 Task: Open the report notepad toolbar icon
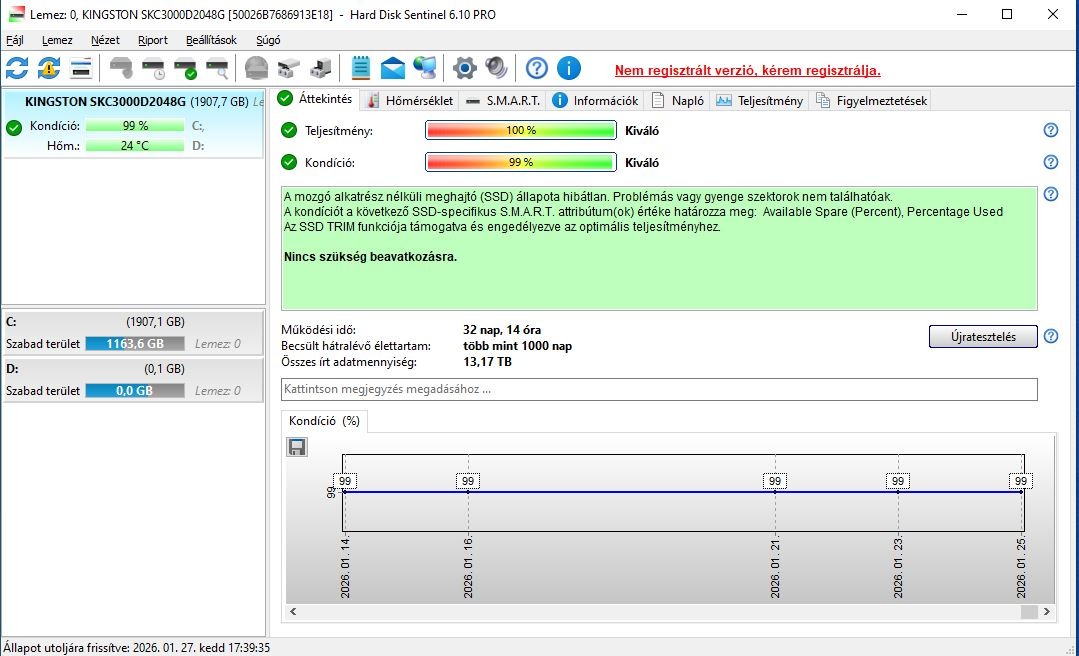click(361, 68)
